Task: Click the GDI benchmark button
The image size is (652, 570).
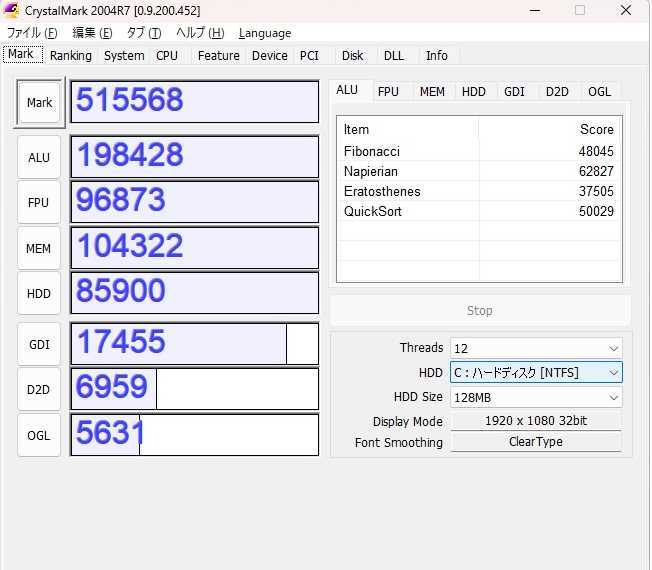Action: click(x=39, y=344)
